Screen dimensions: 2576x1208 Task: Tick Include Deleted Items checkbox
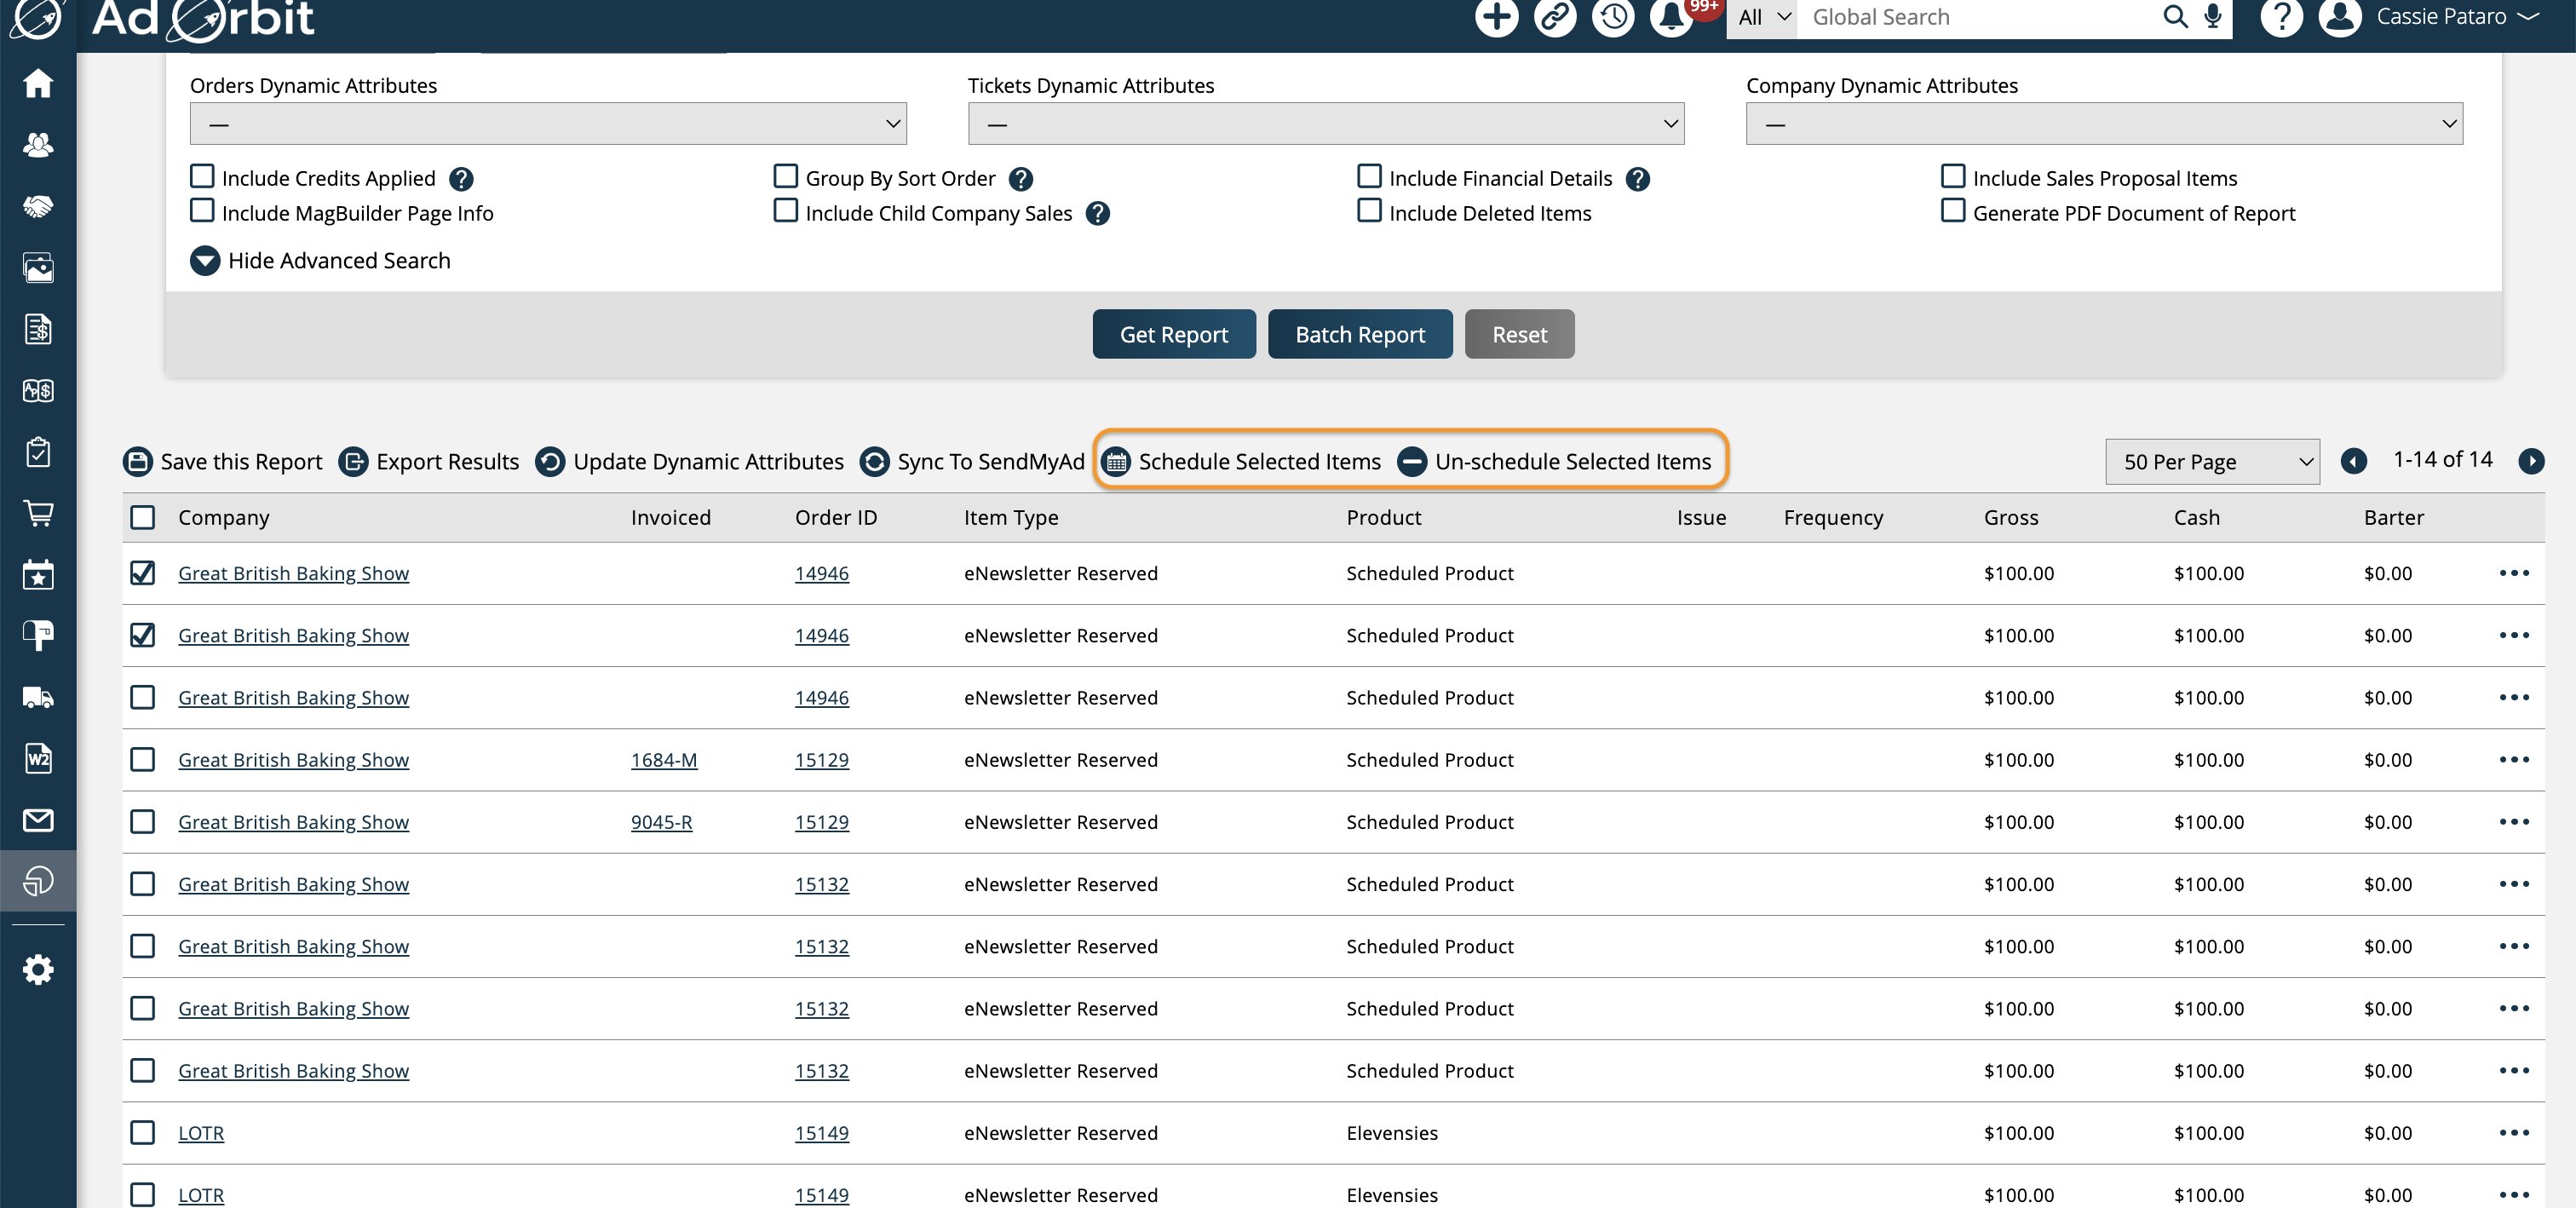pyautogui.click(x=1369, y=211)
